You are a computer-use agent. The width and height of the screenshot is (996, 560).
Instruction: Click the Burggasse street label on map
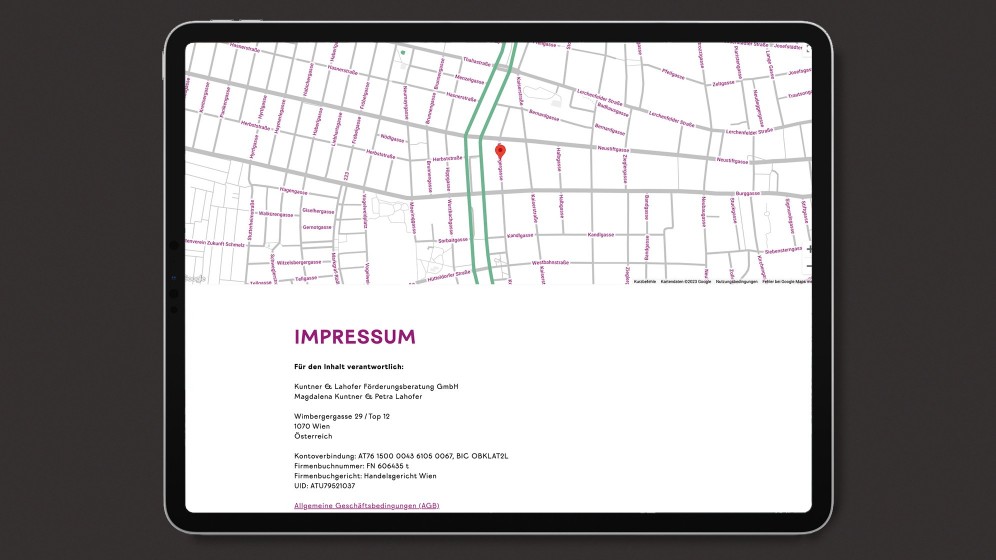tap(748, 194)
